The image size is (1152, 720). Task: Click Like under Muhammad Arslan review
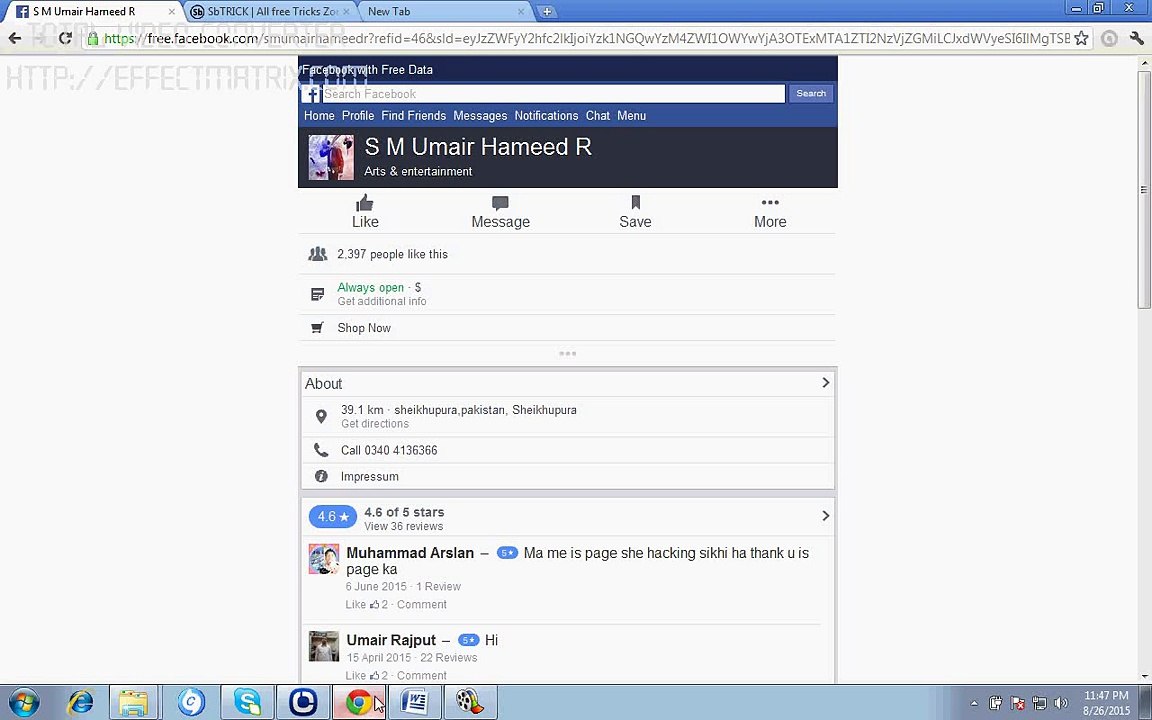(356, 605)
